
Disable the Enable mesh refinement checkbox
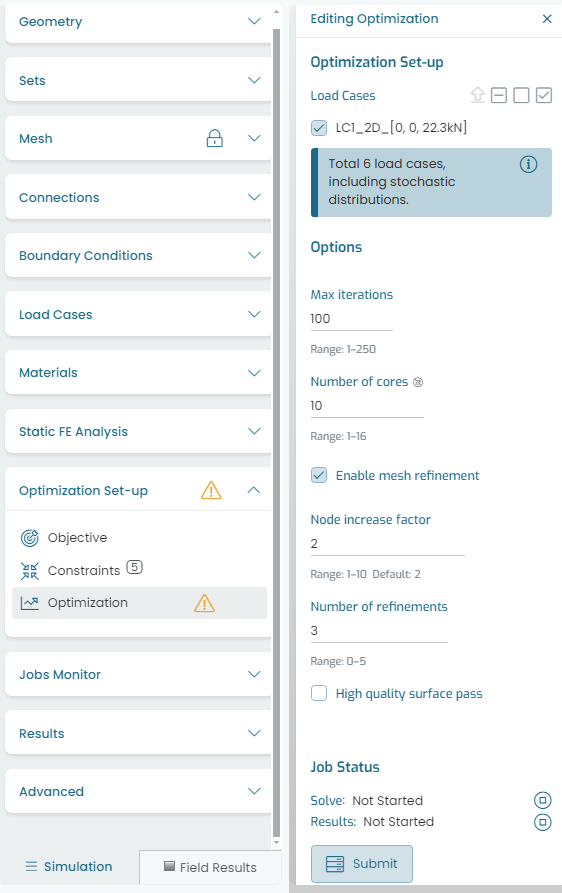pyautogui.click(x=319, y=475)
